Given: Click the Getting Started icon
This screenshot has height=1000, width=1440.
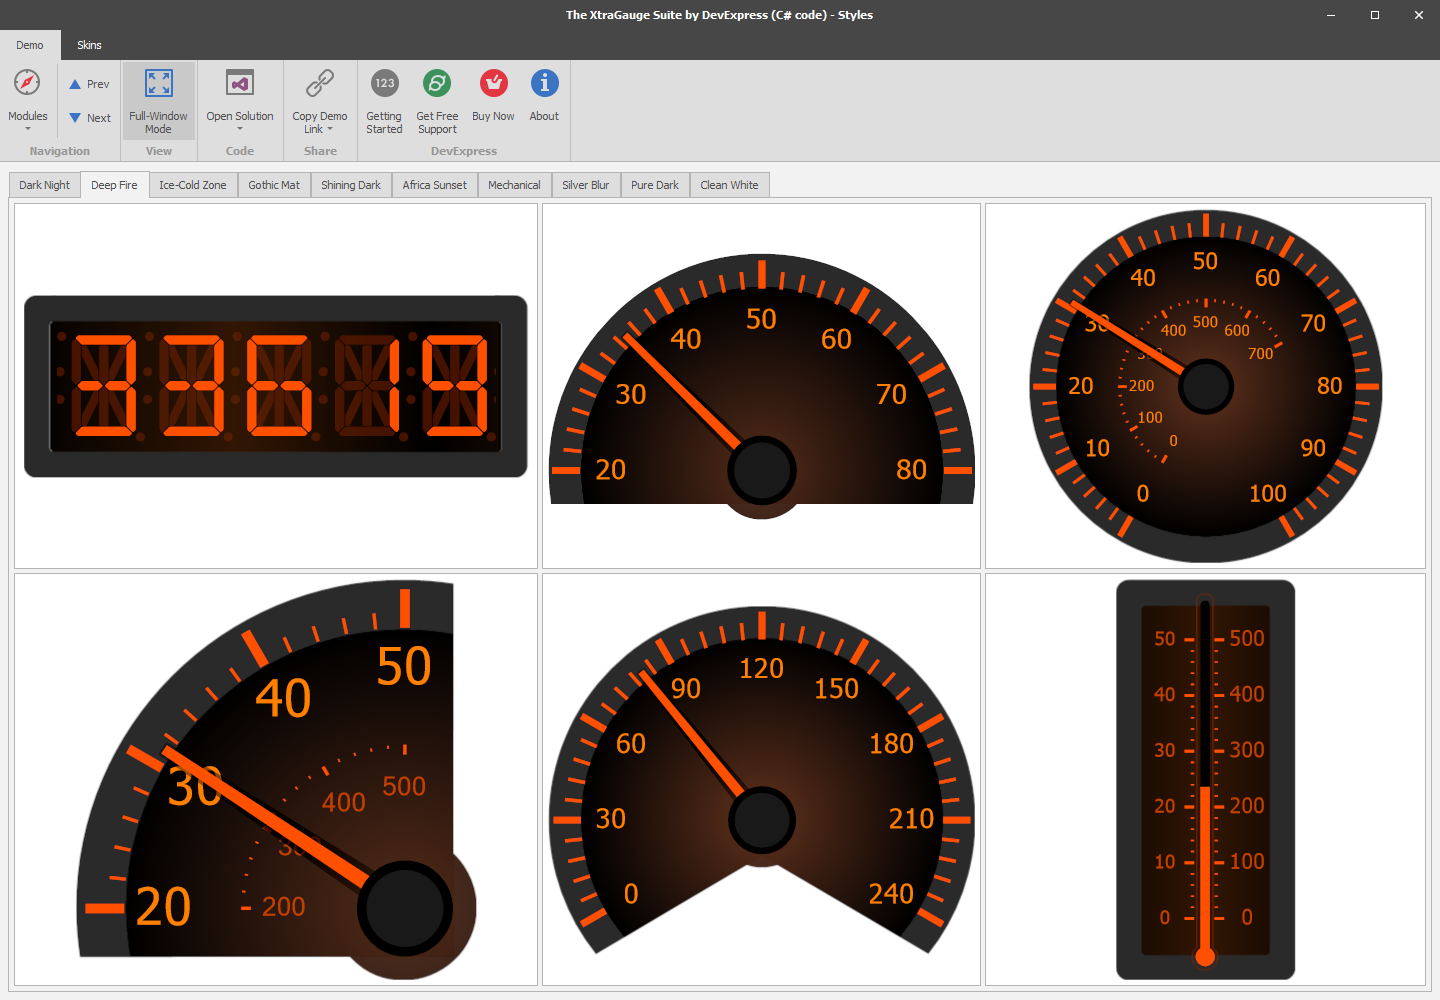Looking at the screenshot, I should (384, 84).
